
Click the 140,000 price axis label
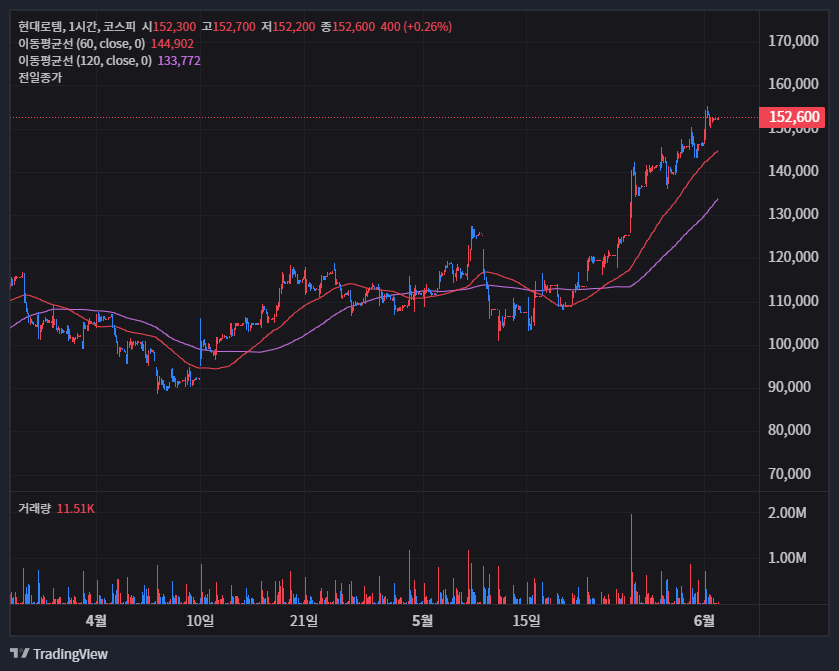coord(793,171)
